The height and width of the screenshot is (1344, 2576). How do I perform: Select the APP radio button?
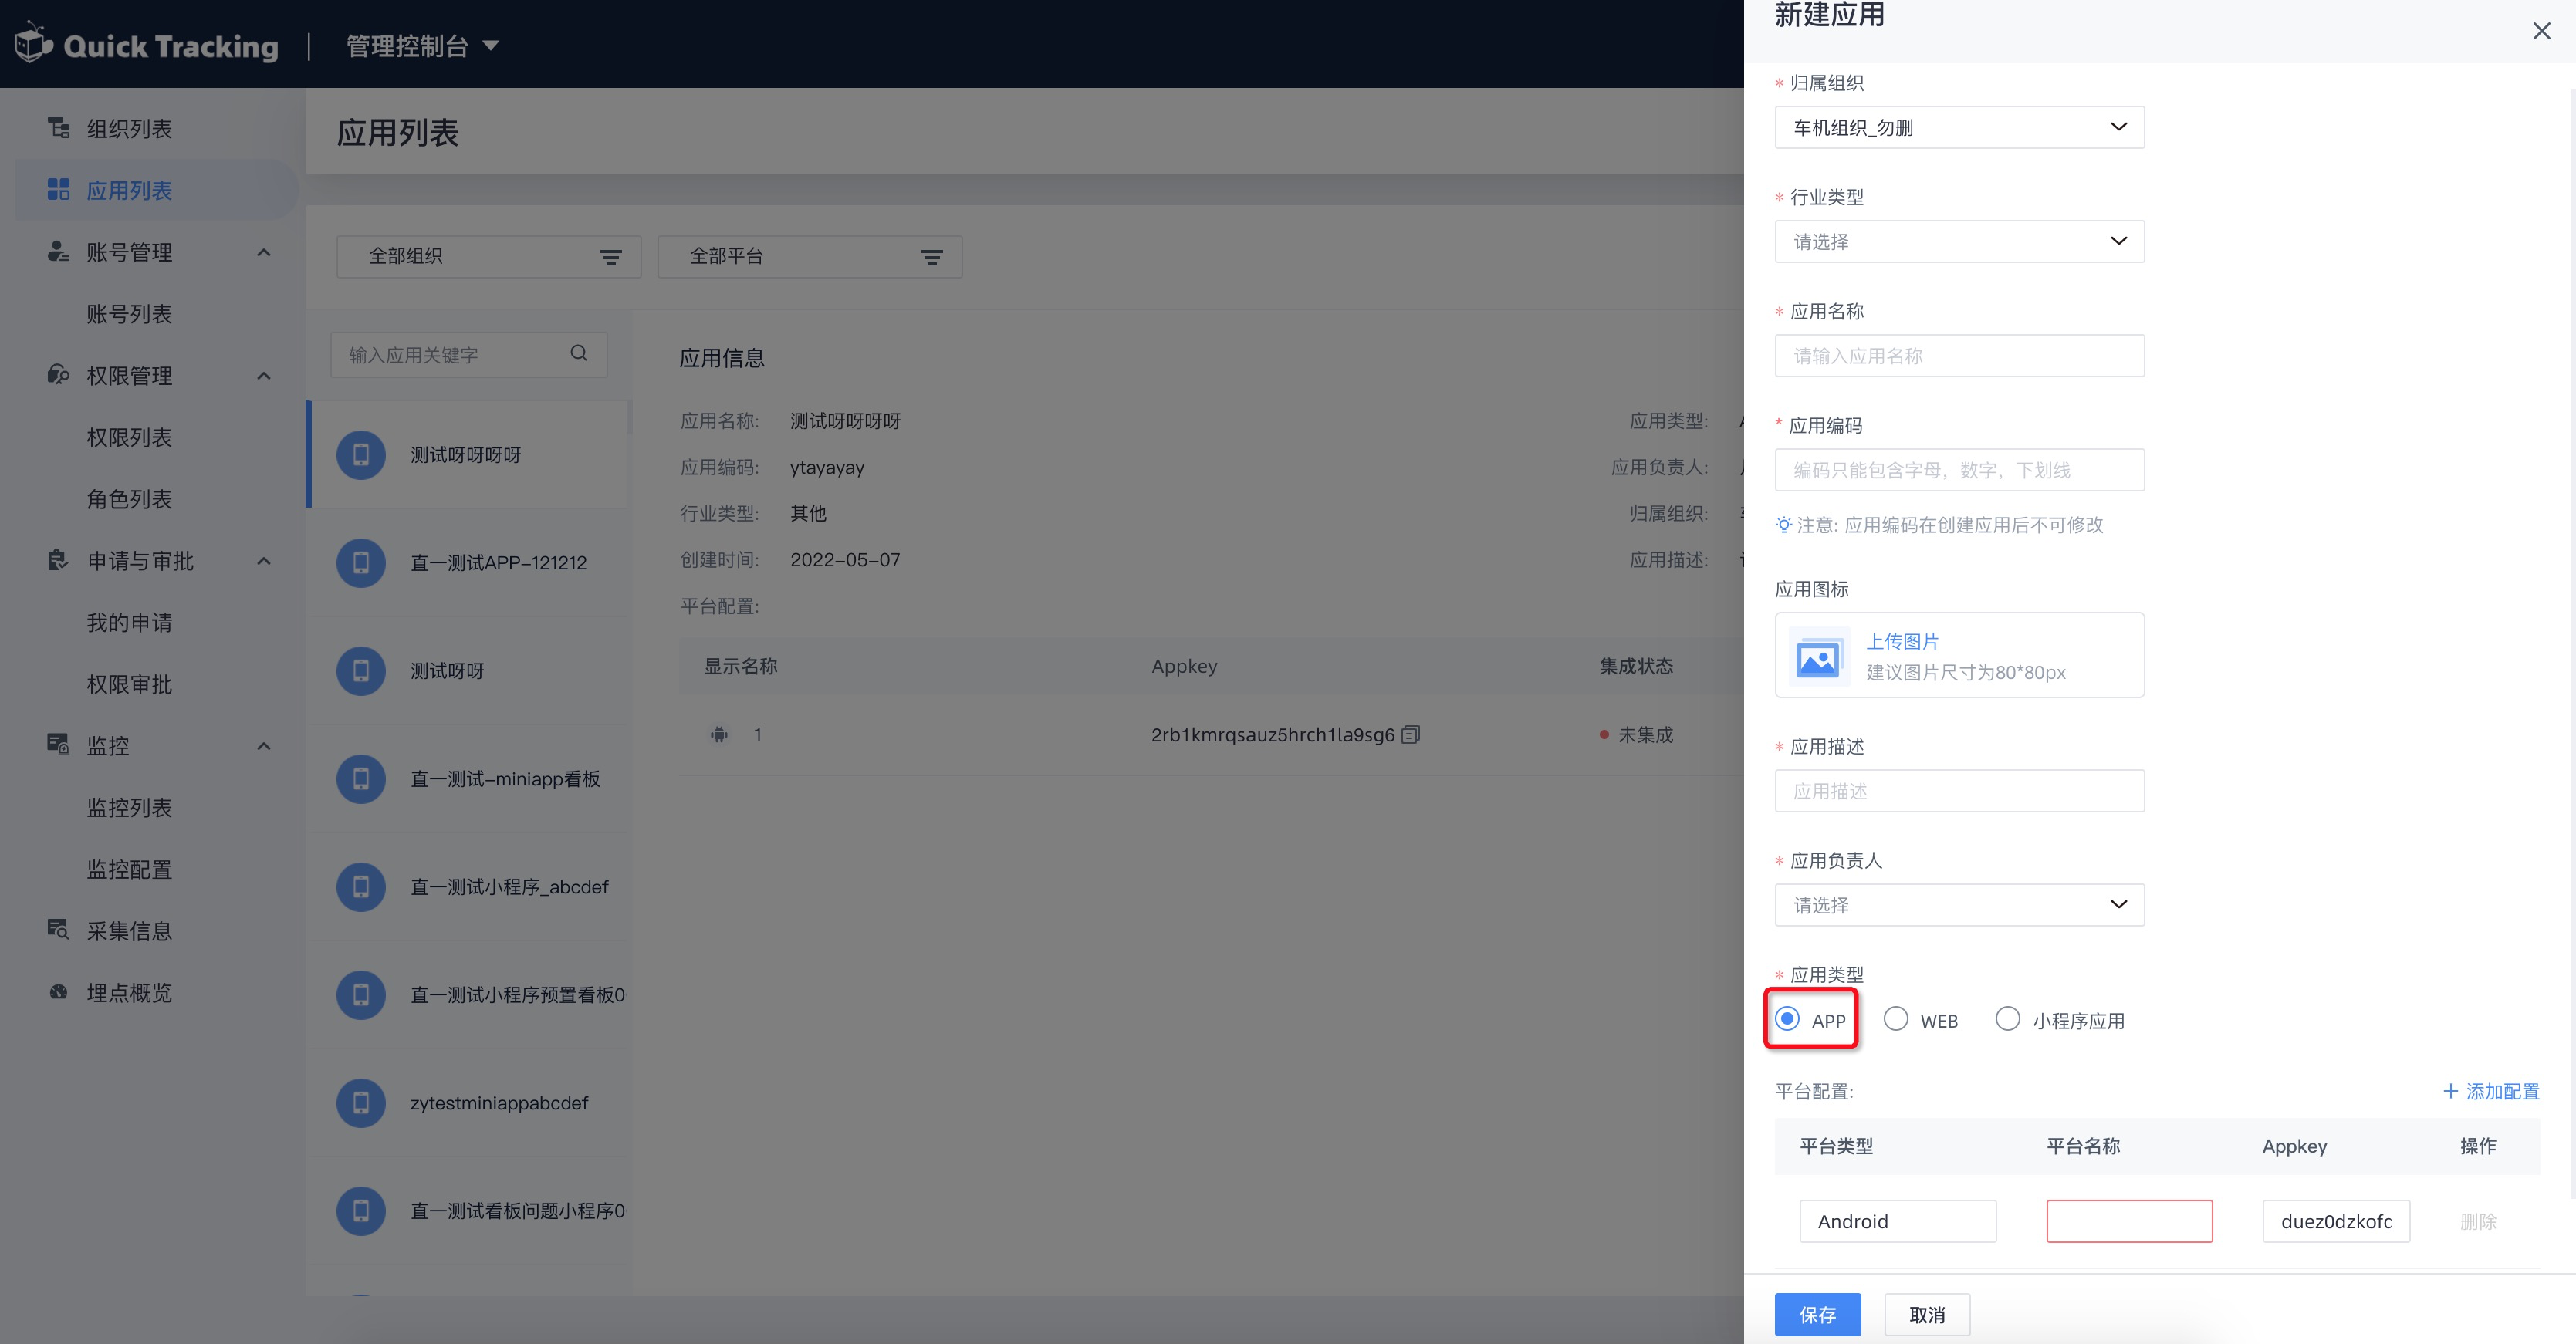(x=1787, y=1019)
